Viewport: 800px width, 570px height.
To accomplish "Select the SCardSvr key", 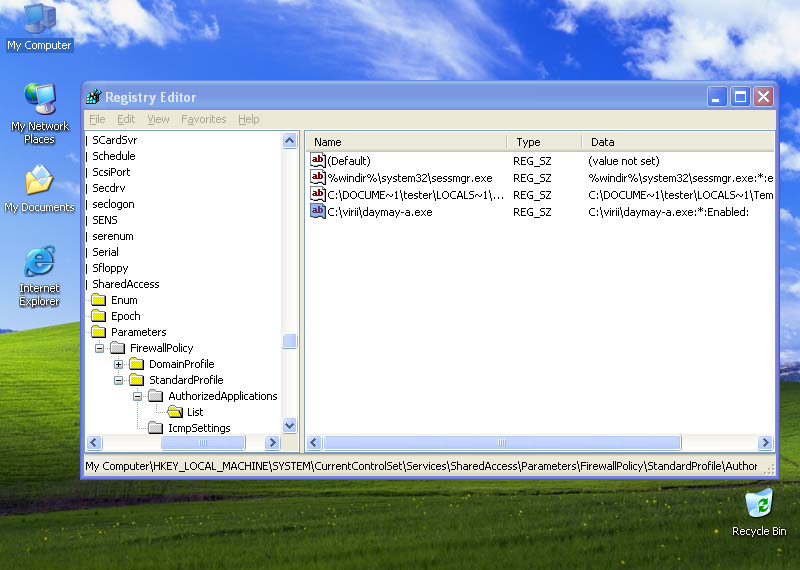I will coord(115,140).
